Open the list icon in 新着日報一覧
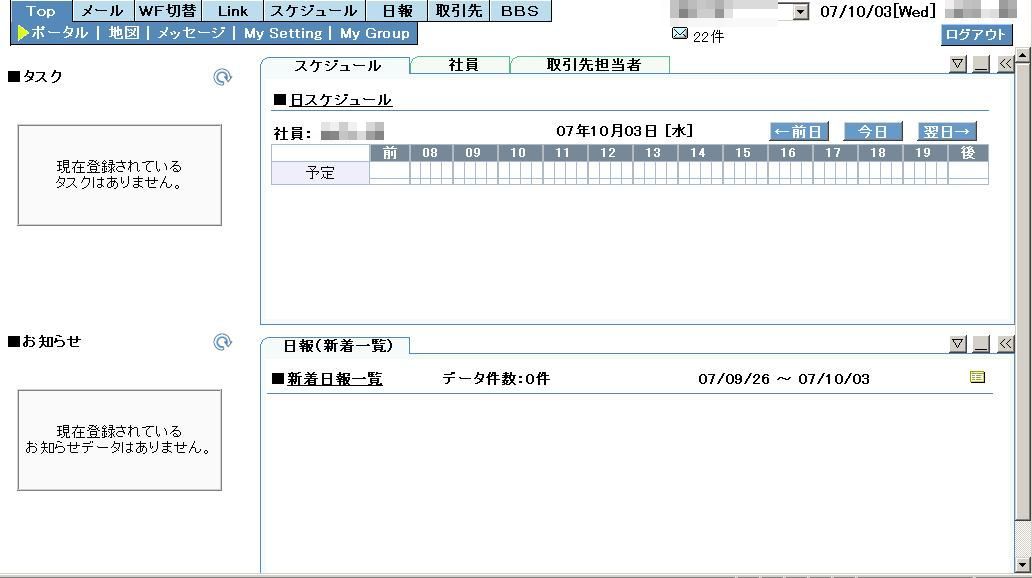The image size is (1032, 578). click(x=977, y=377)
